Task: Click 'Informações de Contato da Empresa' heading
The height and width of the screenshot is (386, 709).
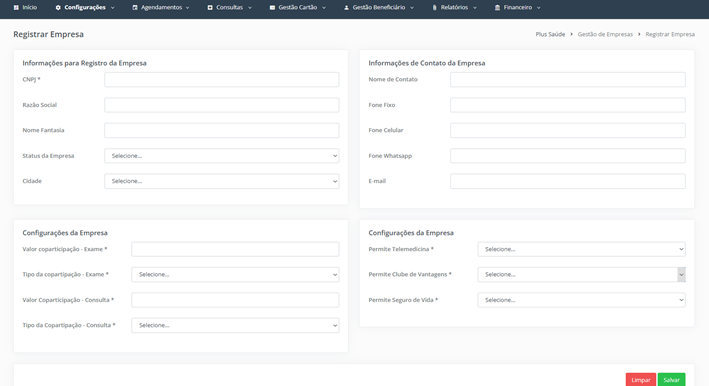Action: (427, 63)
